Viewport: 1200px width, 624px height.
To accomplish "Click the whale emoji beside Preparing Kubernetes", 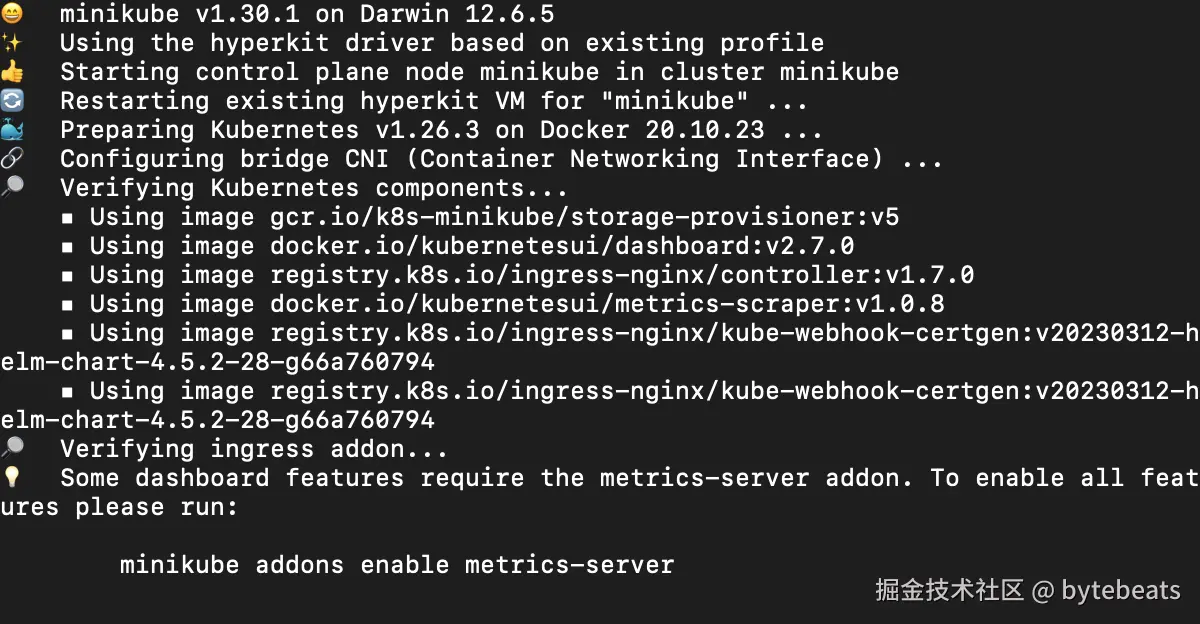I will tap(11, 130).
